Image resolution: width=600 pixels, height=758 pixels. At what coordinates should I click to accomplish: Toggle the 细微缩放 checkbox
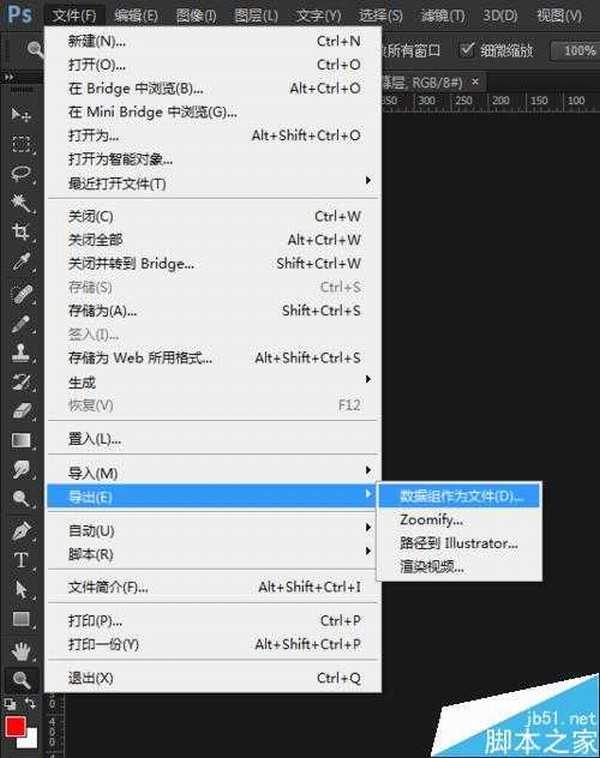click(466, 49)
